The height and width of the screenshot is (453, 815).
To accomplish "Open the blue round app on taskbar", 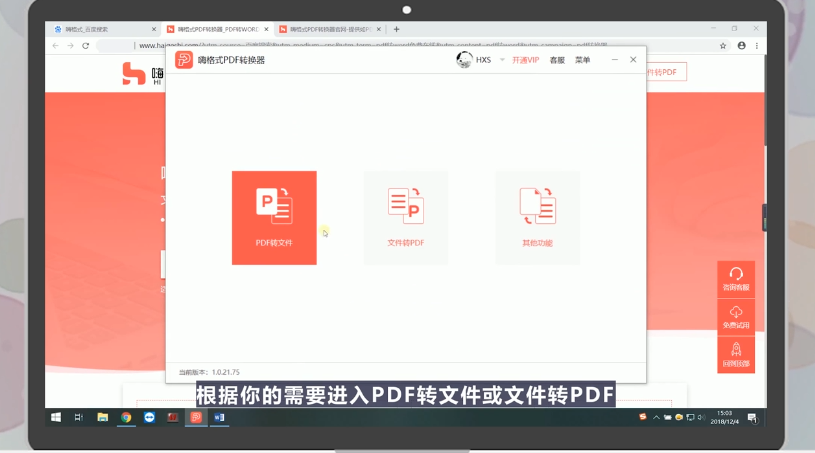I will pyautogui.click(x=149, y=417).
